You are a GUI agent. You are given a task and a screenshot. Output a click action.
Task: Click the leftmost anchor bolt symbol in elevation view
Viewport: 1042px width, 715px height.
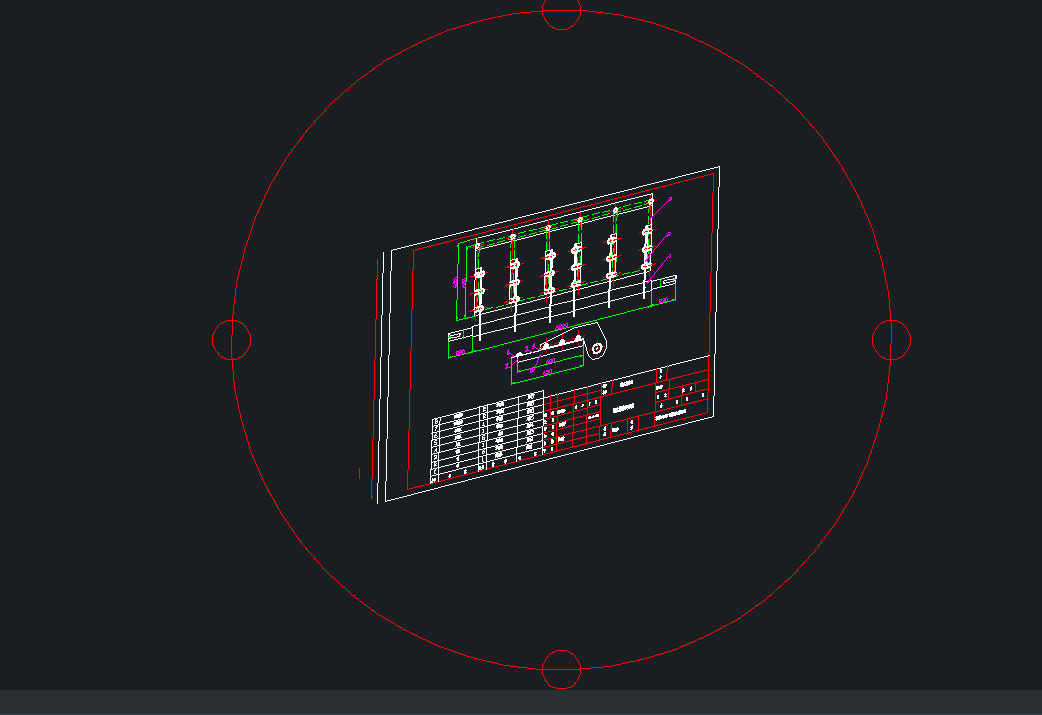[x=478, y=274]
